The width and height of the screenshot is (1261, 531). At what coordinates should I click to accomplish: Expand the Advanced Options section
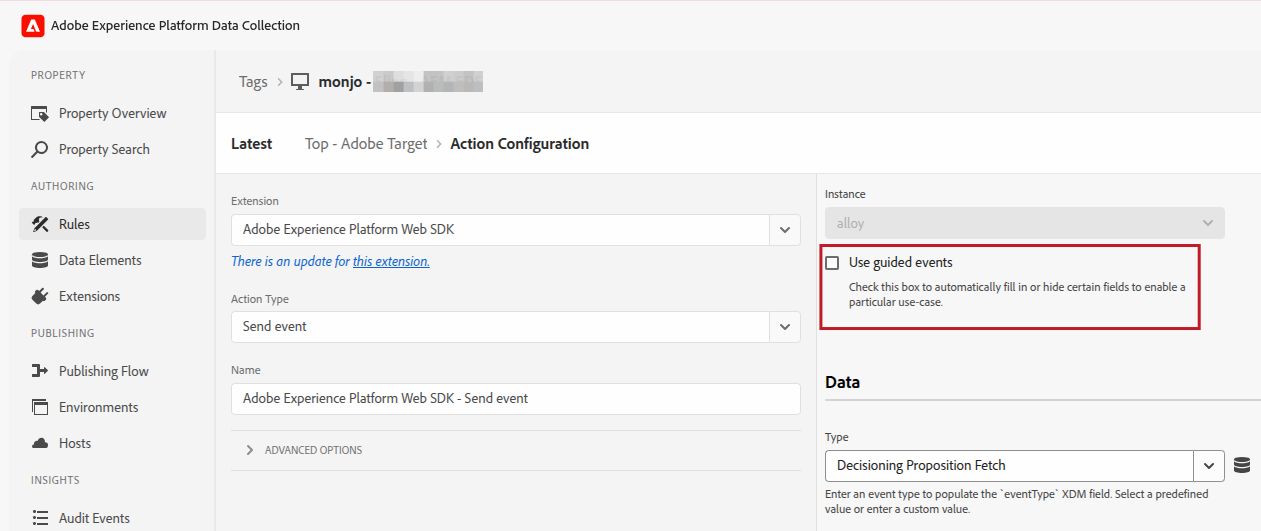pos(250,450)
